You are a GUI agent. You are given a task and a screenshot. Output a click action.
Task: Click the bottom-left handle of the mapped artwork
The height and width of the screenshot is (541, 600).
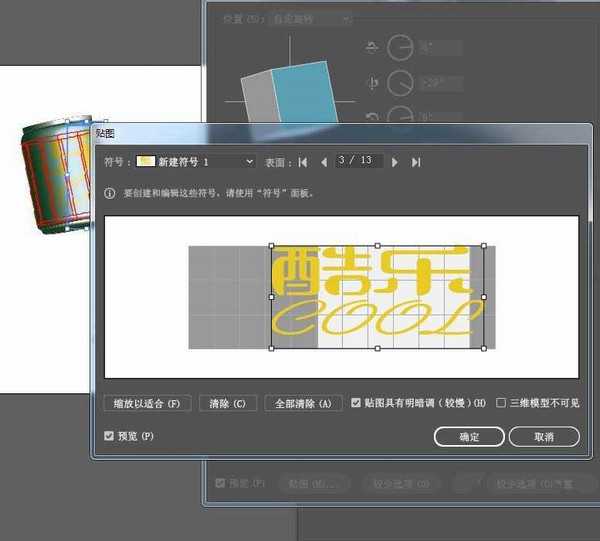click(271, 348)
